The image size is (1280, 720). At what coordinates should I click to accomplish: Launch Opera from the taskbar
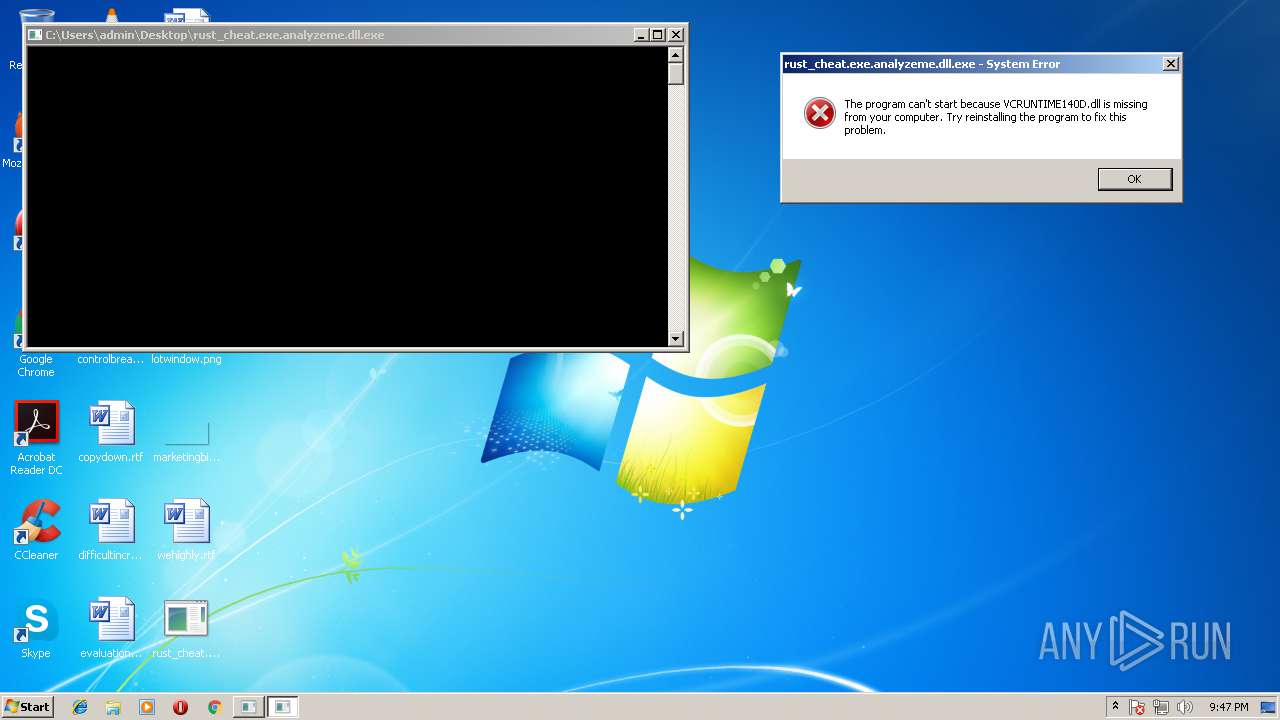180,707
